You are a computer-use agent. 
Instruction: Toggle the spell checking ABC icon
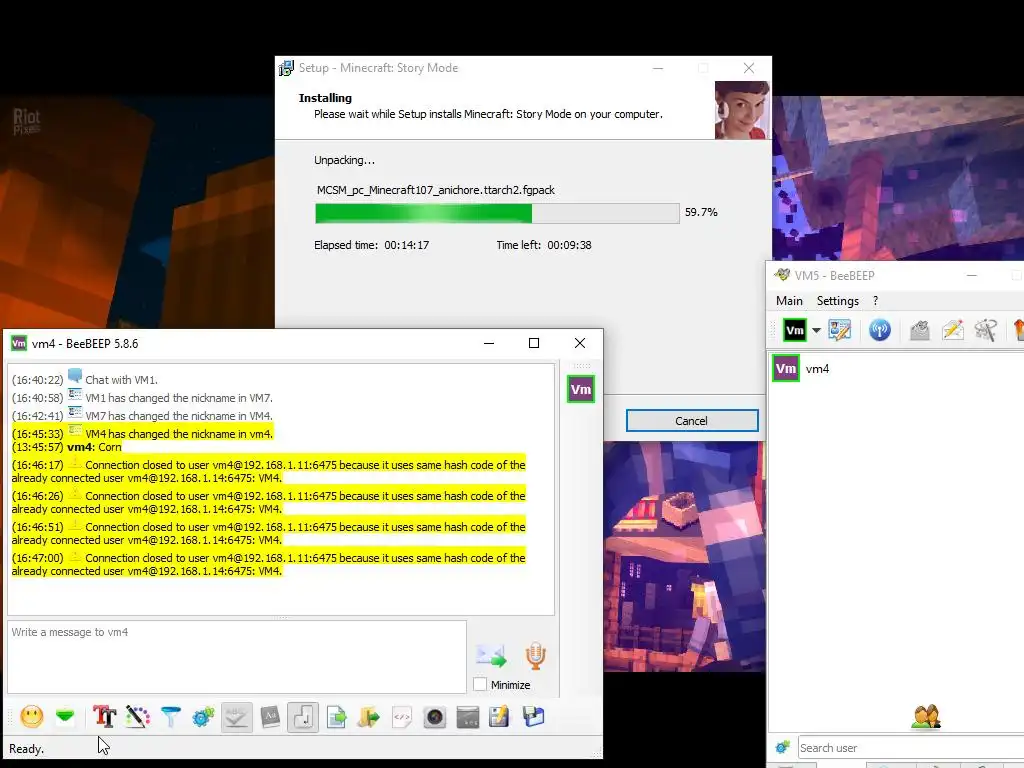click(236, 717)
